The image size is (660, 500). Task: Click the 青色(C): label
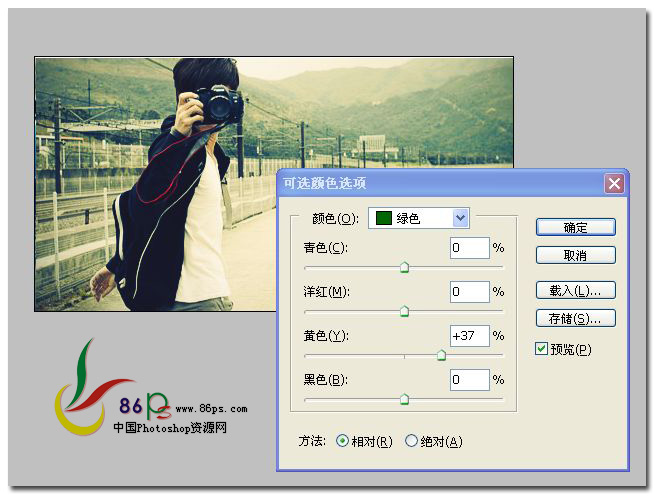click(x=325, y=248)
